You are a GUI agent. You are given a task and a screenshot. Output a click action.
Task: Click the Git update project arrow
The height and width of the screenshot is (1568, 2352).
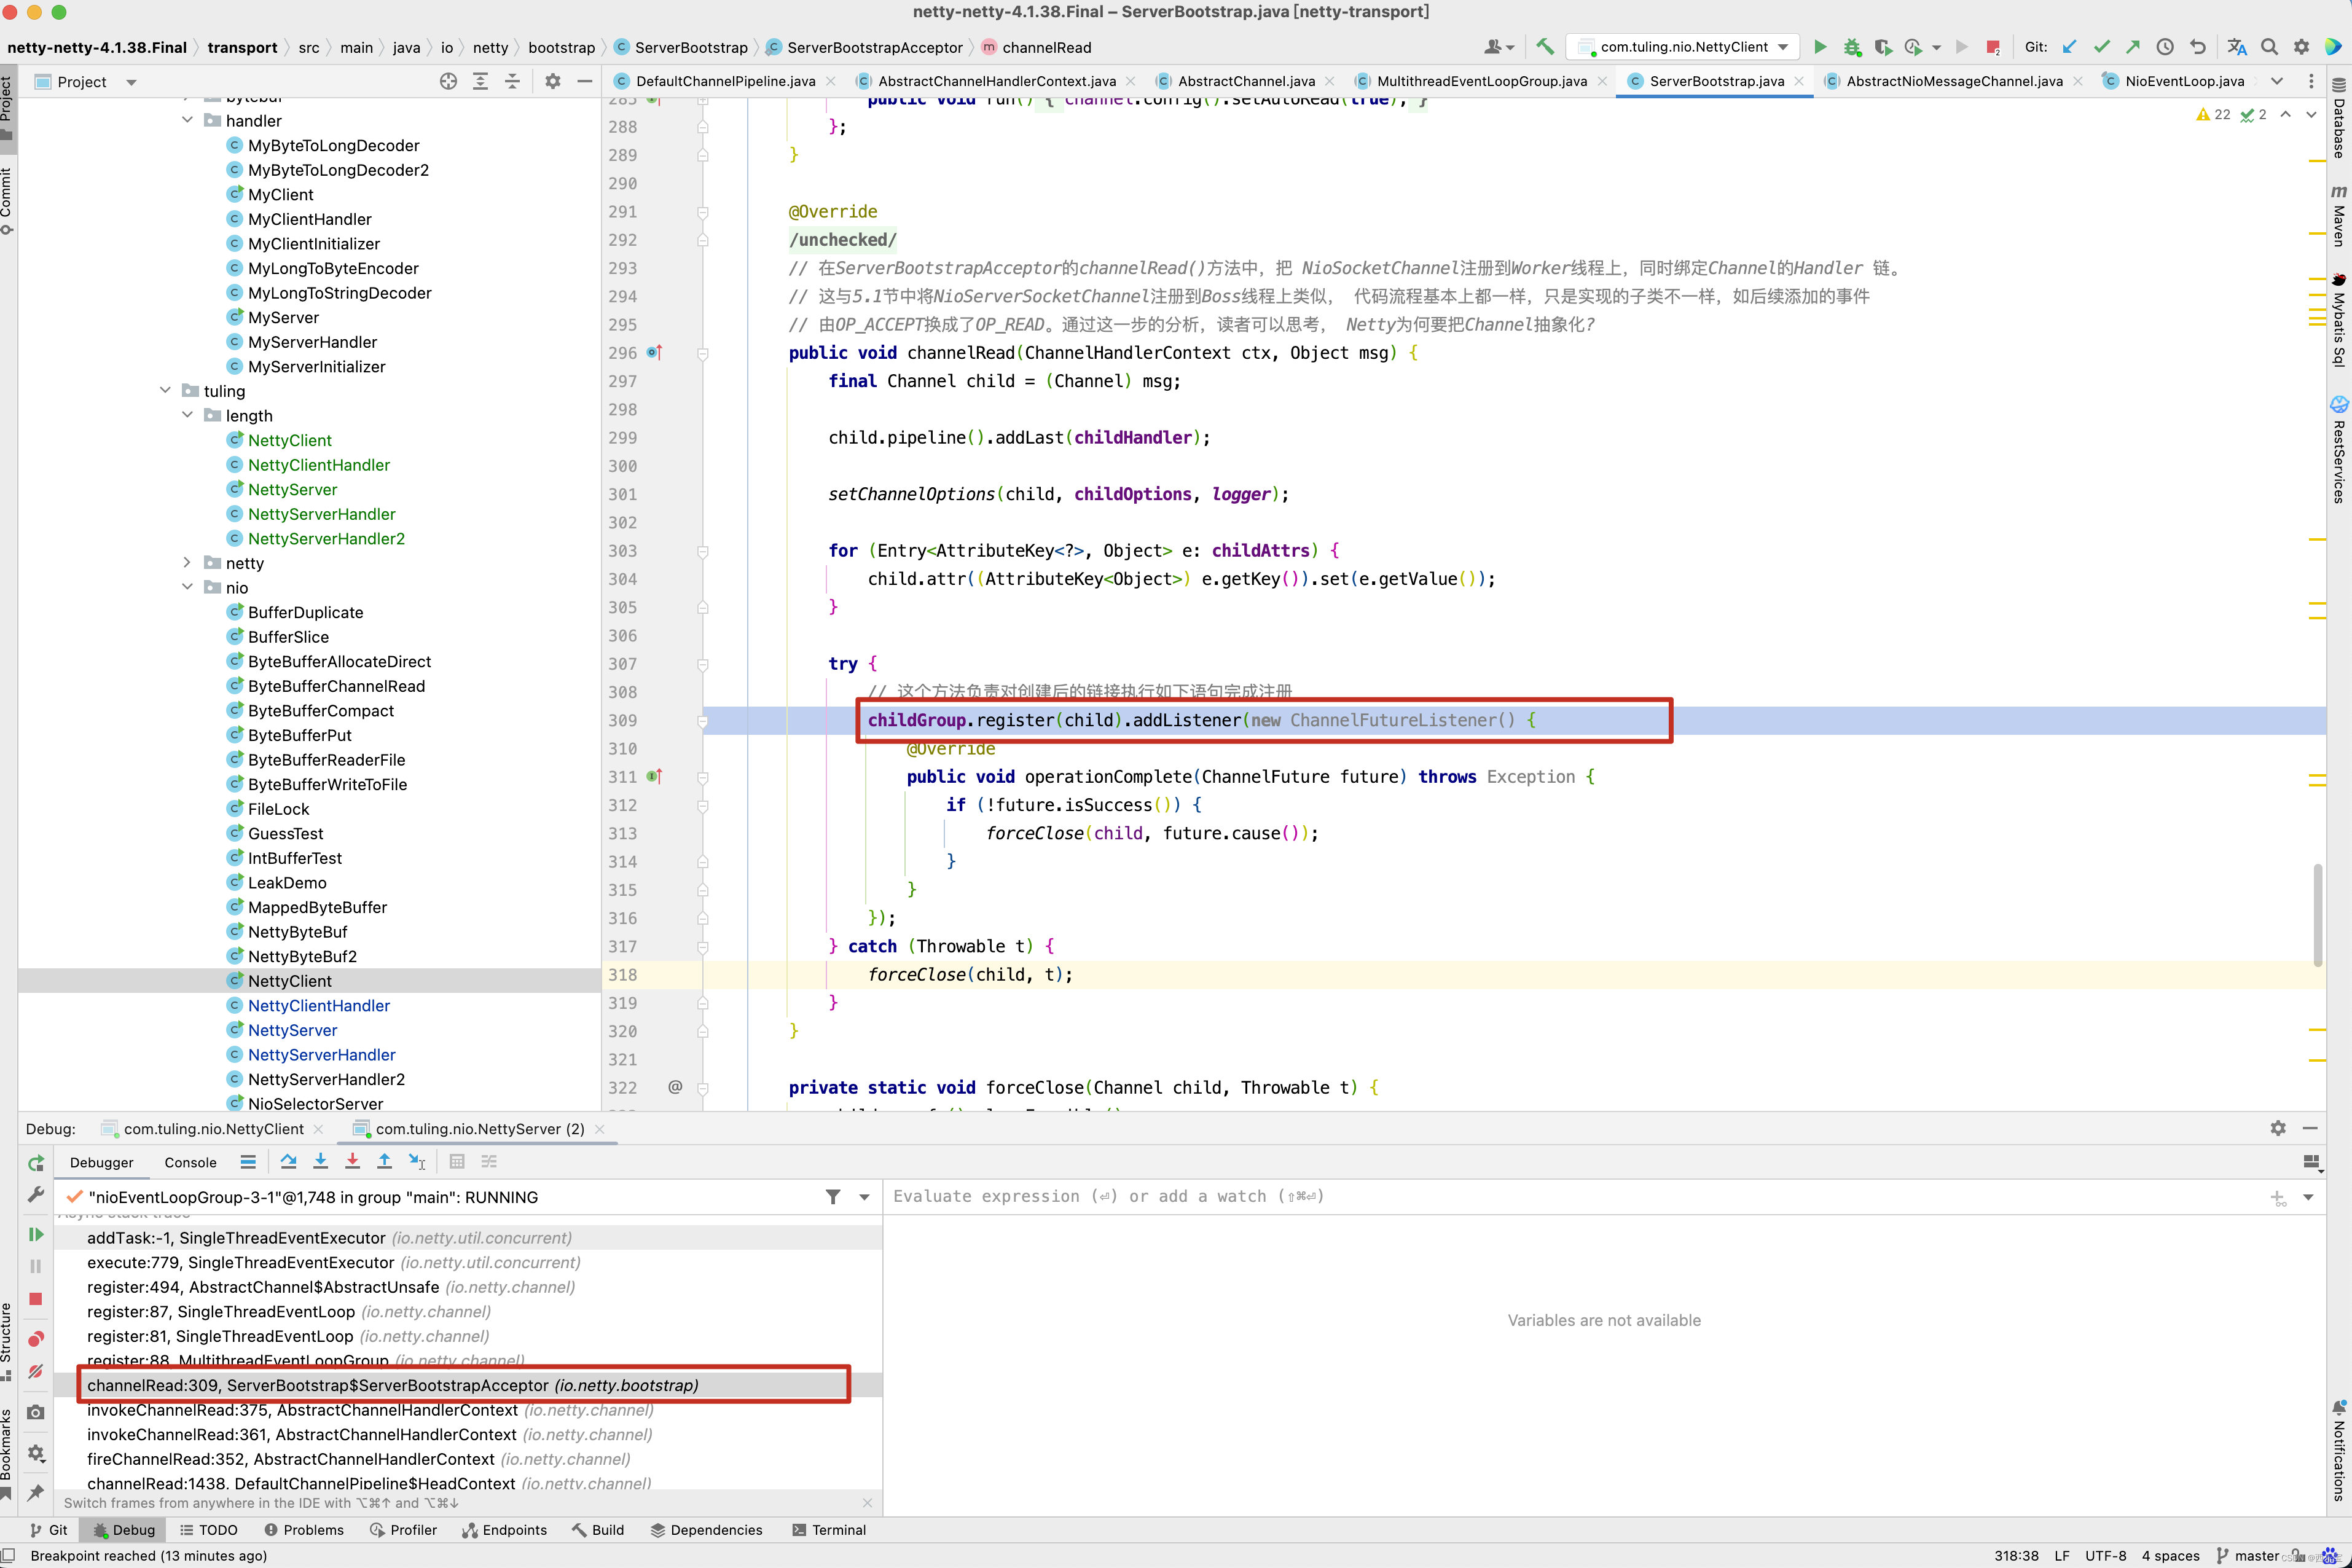2069,47
